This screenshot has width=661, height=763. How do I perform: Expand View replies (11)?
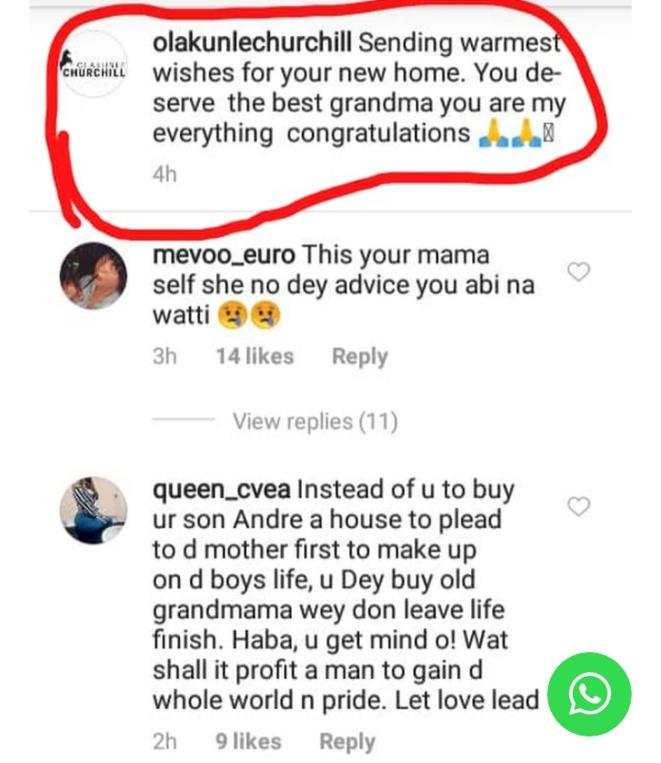tap(315, 422)
